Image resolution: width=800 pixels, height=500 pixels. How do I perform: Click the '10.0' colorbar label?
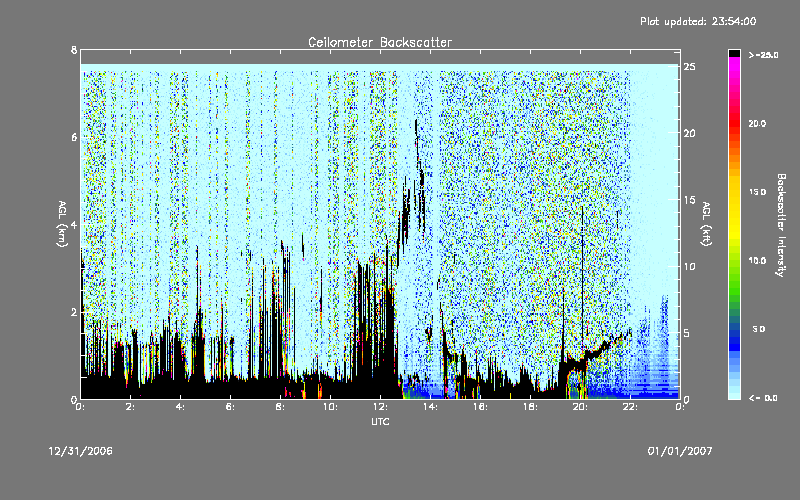click(757, 260)
